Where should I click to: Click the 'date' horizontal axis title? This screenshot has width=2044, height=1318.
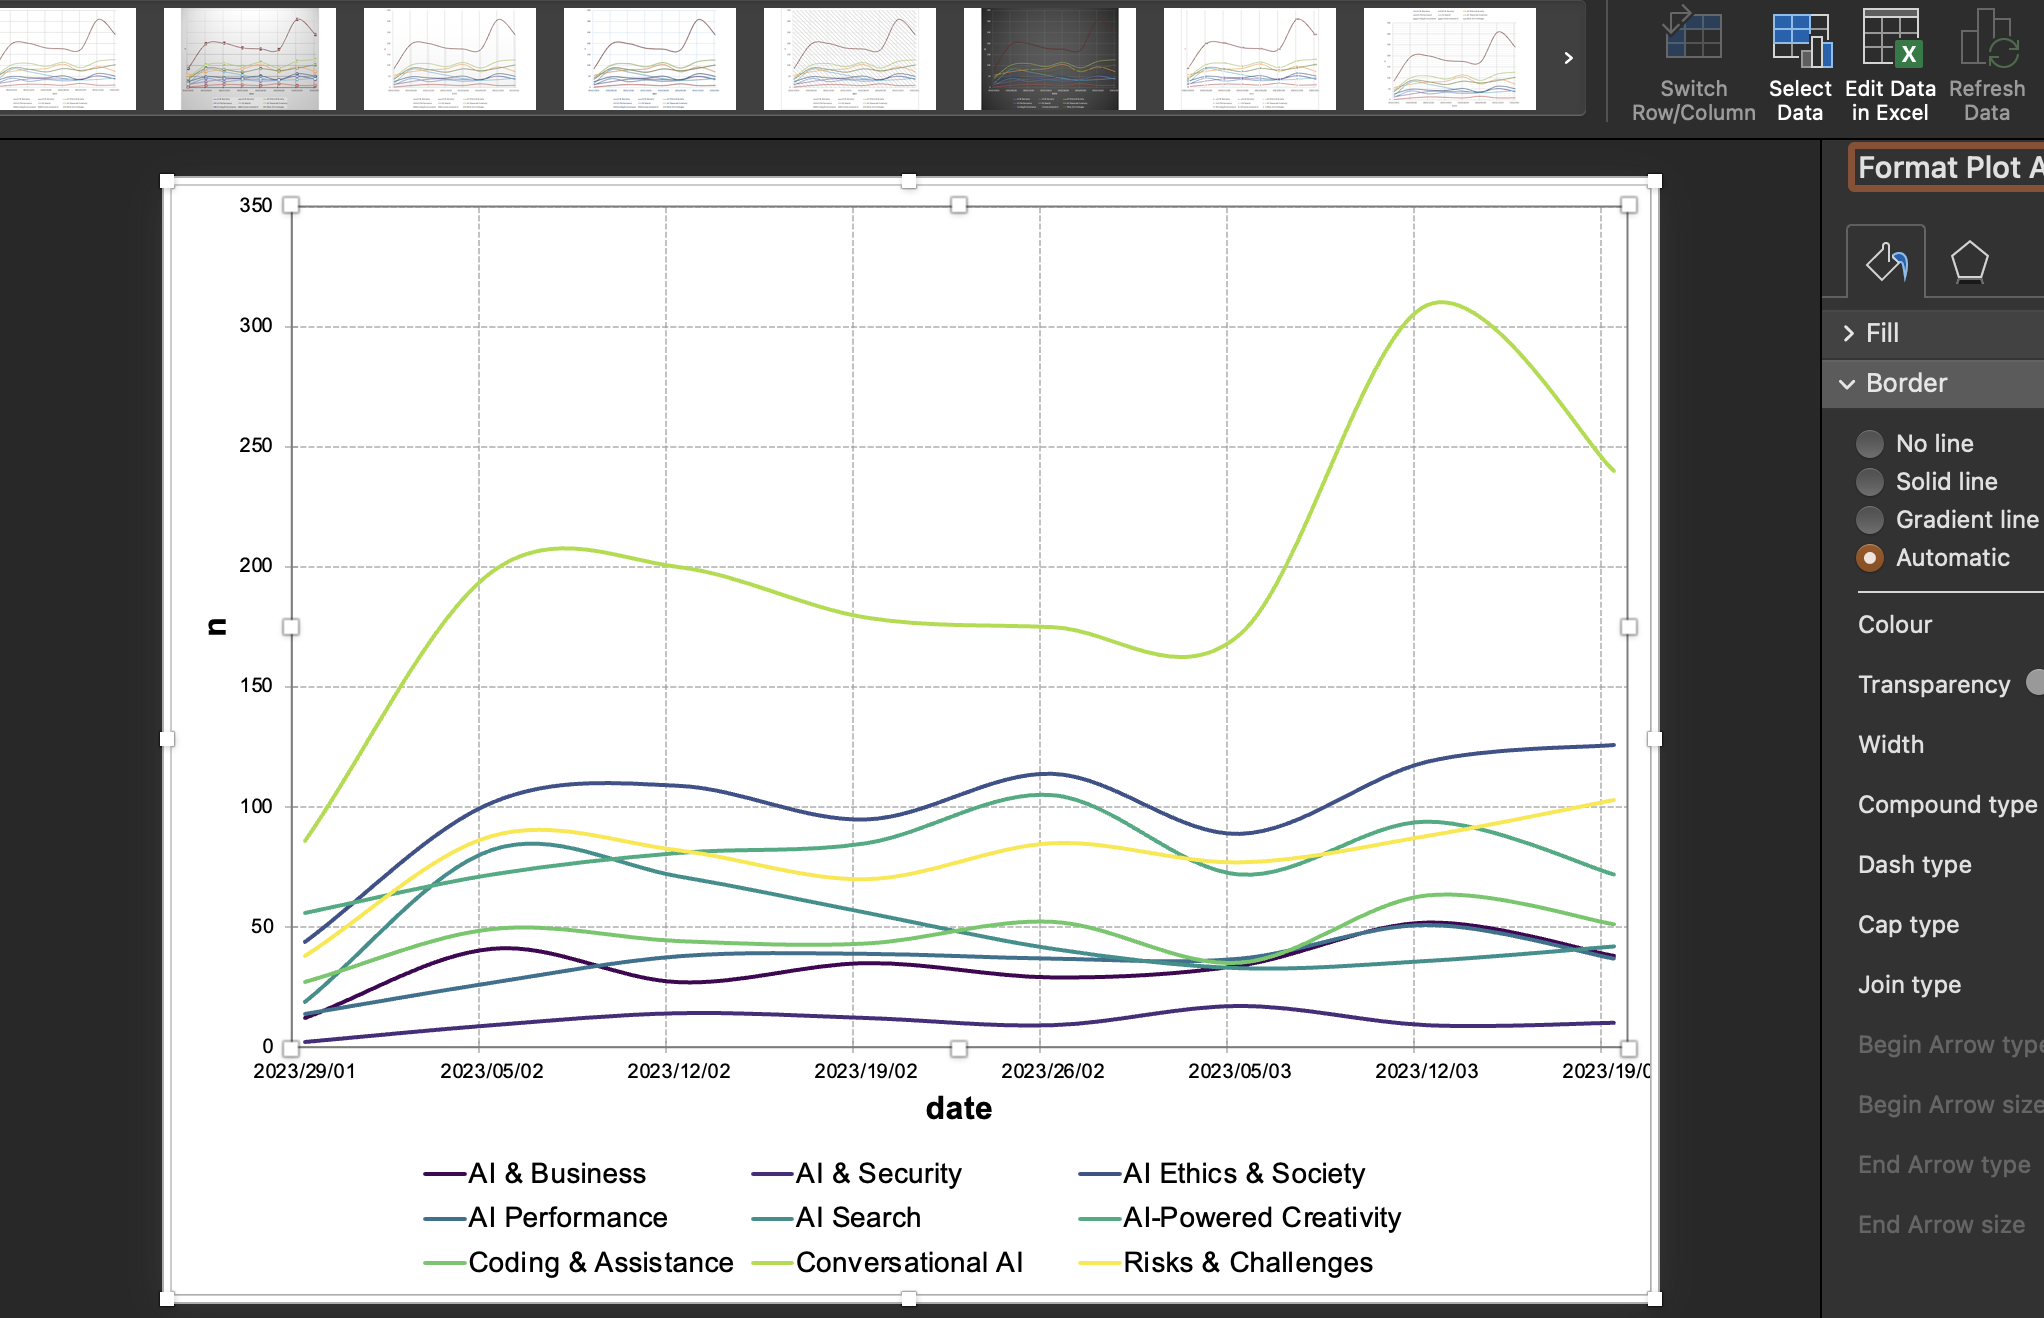point(959,1108)
